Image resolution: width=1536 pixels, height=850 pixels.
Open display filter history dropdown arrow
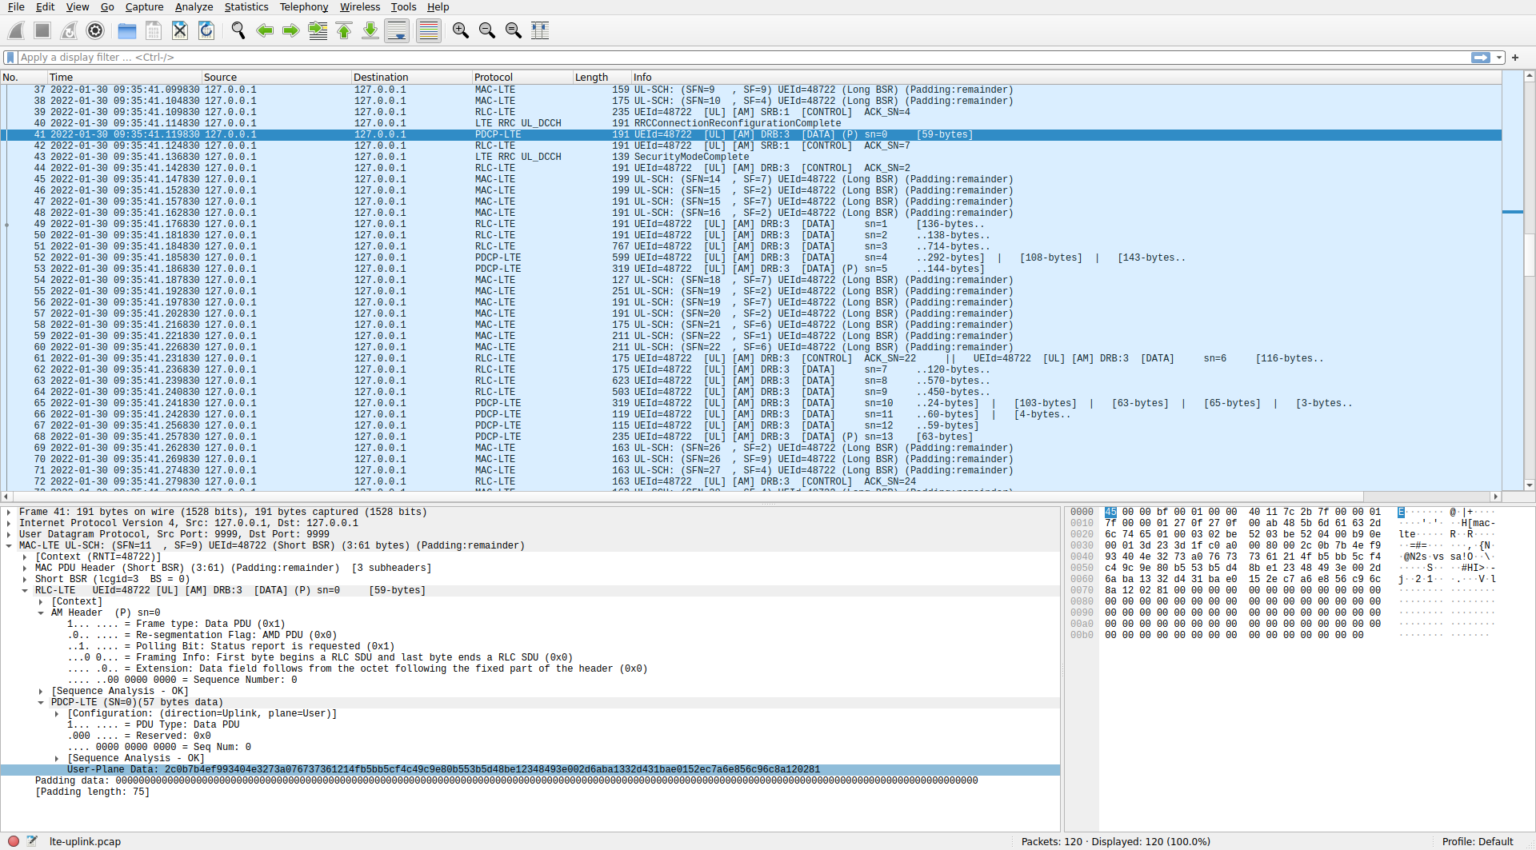click(x=1499, y=58)
